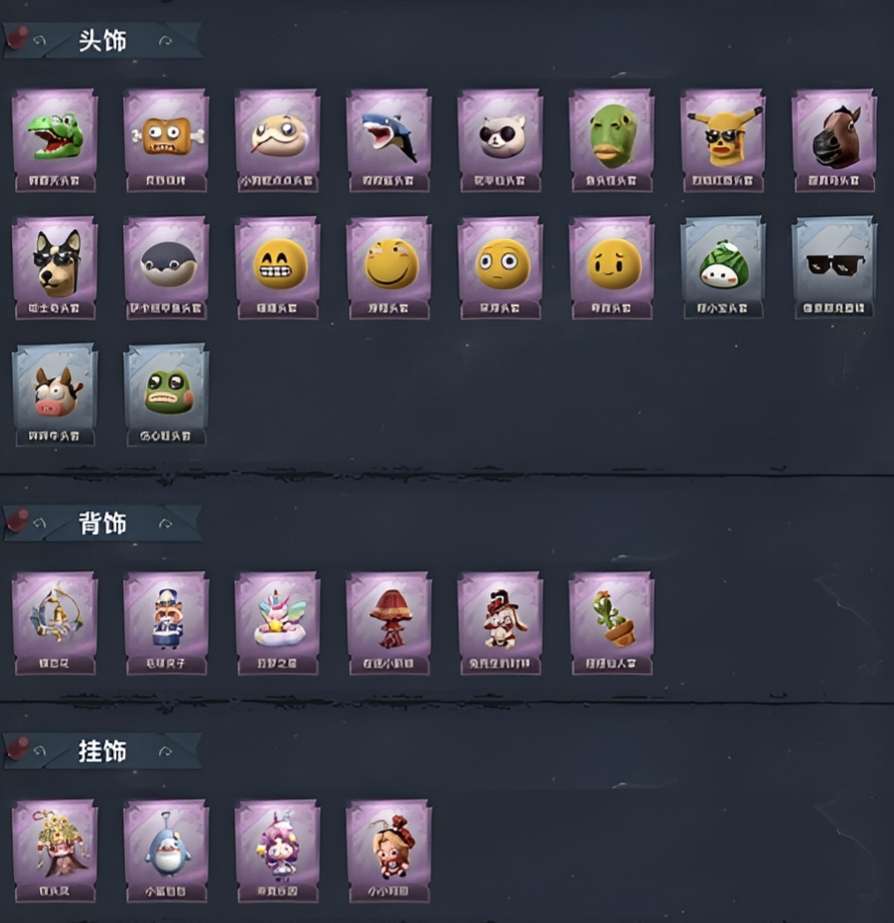This screenshot has height=923, width=894.
Task: Select the pixel sunglasses accessory card
Action: tap(833, 268)
